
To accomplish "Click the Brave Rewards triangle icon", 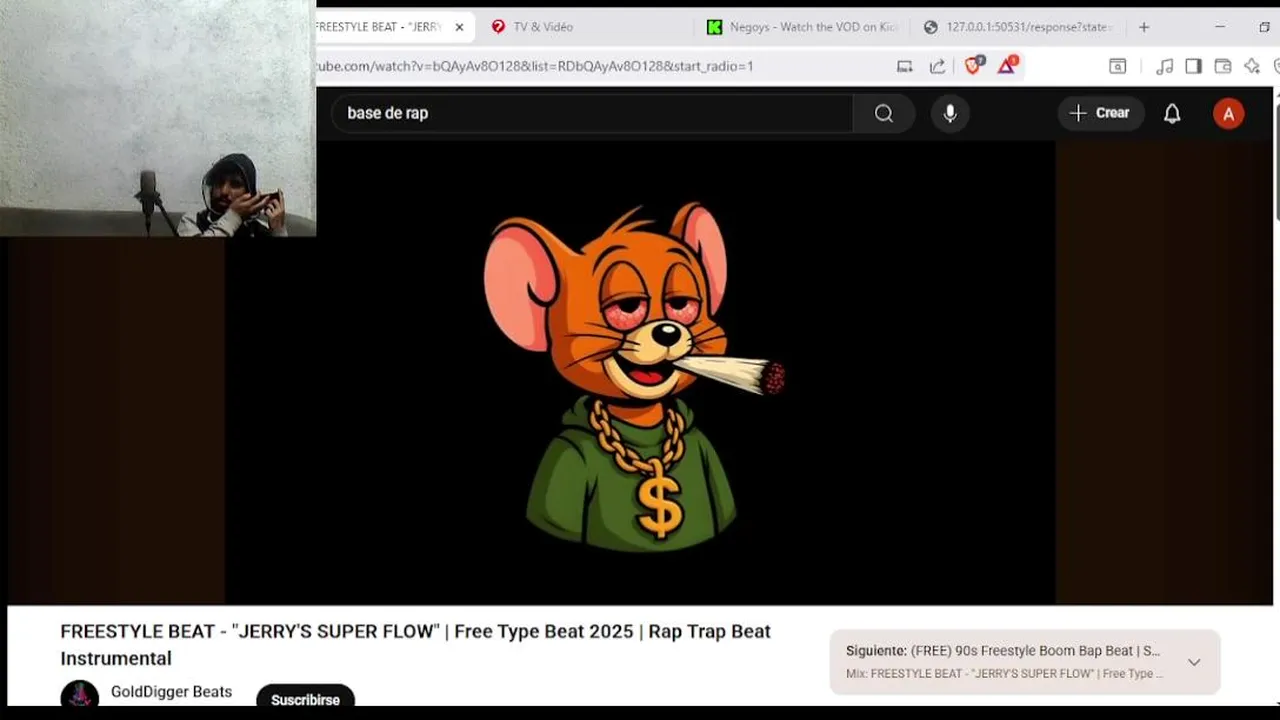I will (x=1006, y=66).
